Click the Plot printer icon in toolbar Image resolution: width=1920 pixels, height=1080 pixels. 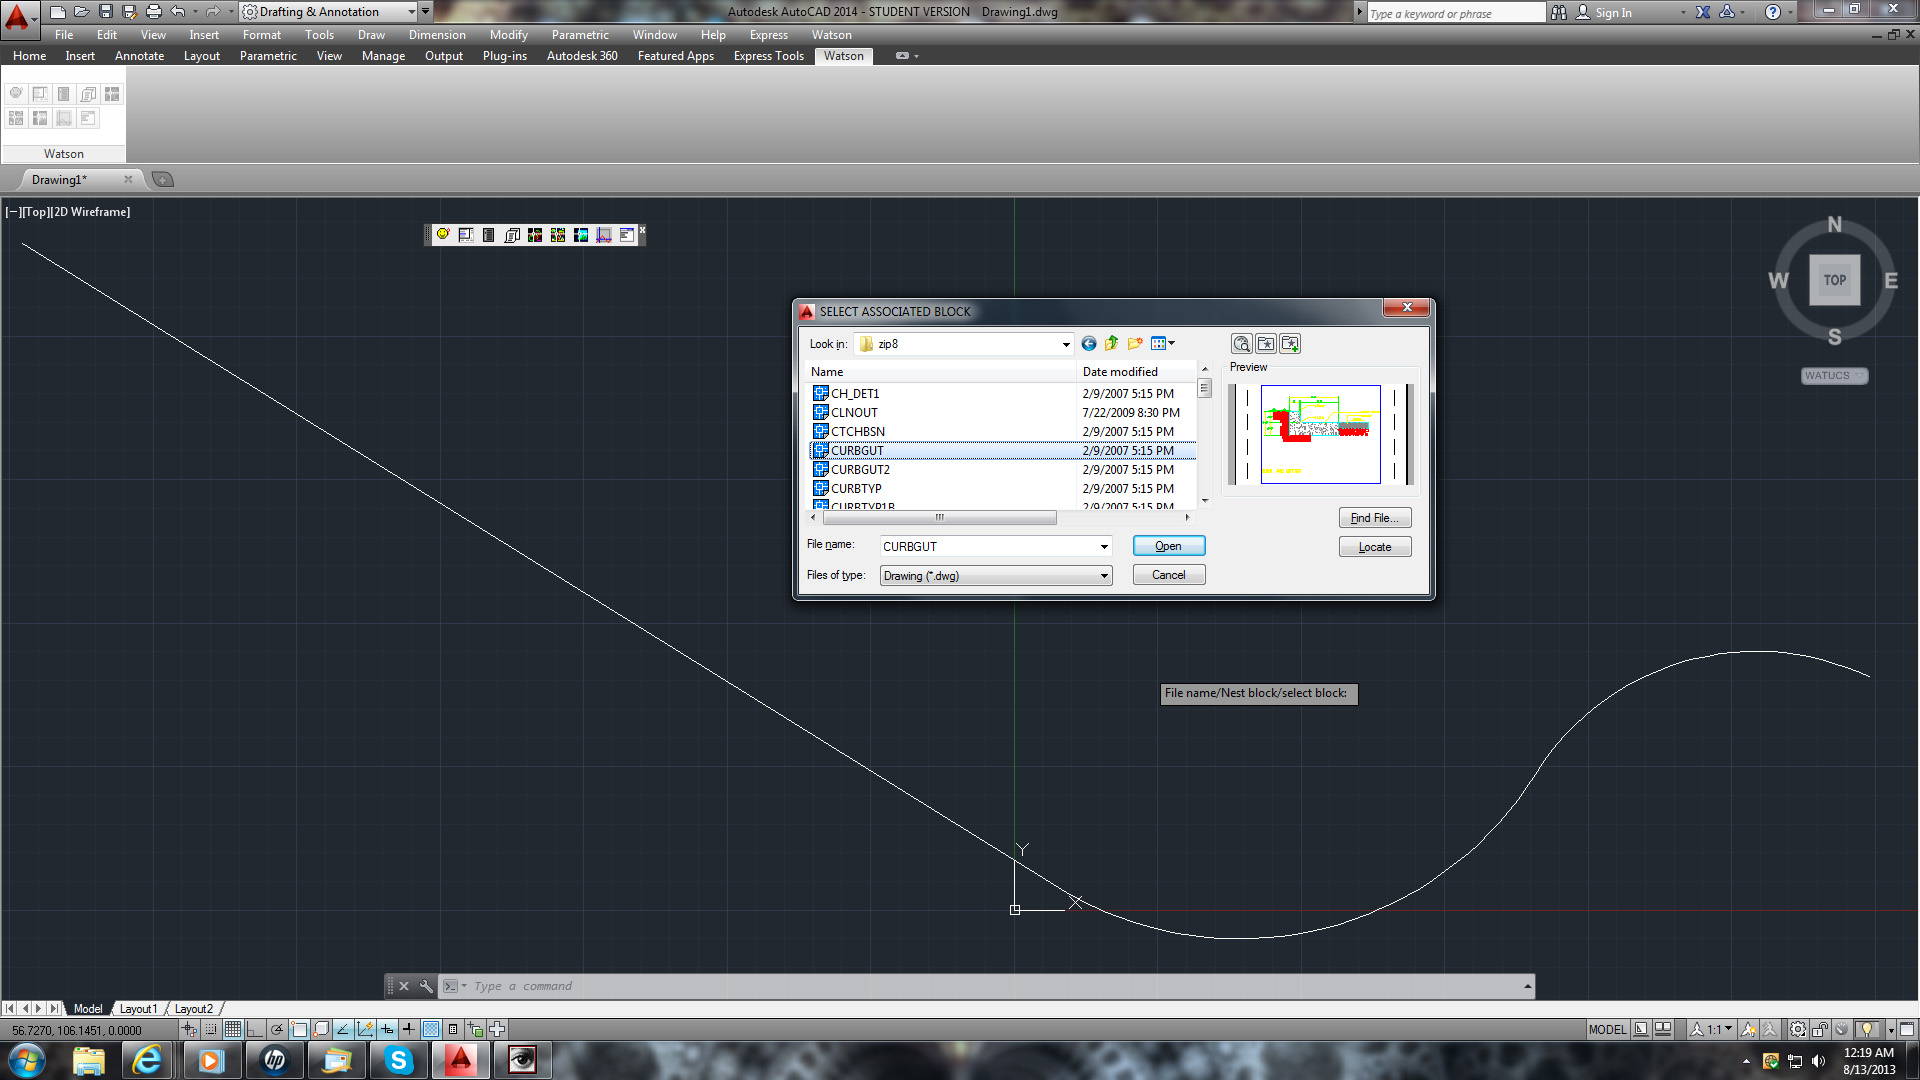click(153, 12)
